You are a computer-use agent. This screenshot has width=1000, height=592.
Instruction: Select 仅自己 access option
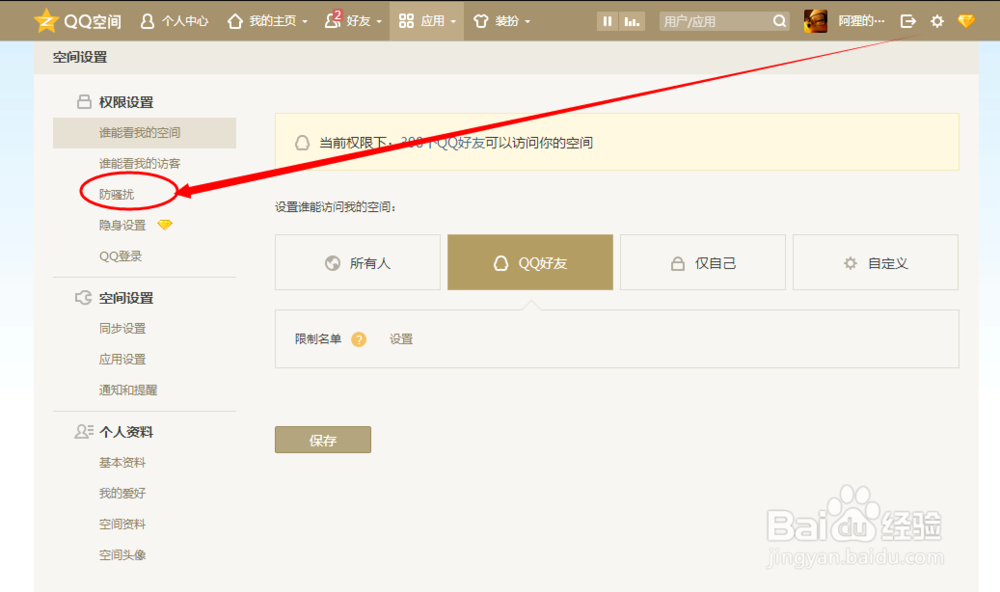702,262
